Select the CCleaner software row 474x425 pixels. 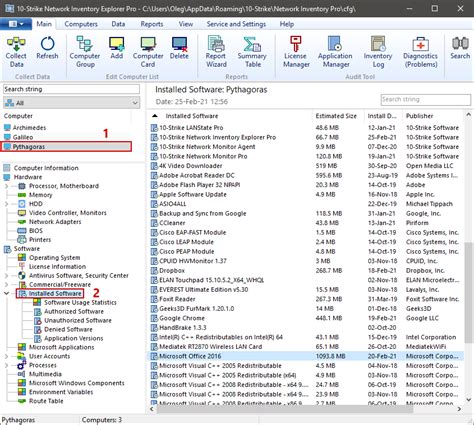click(305, 223)
